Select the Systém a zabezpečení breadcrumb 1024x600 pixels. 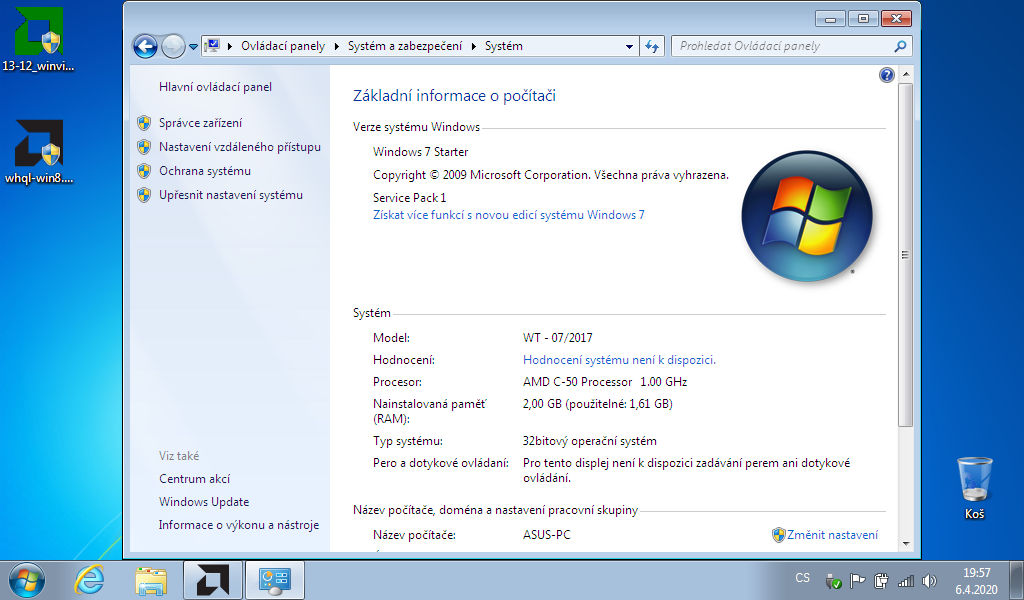[405, 46]
